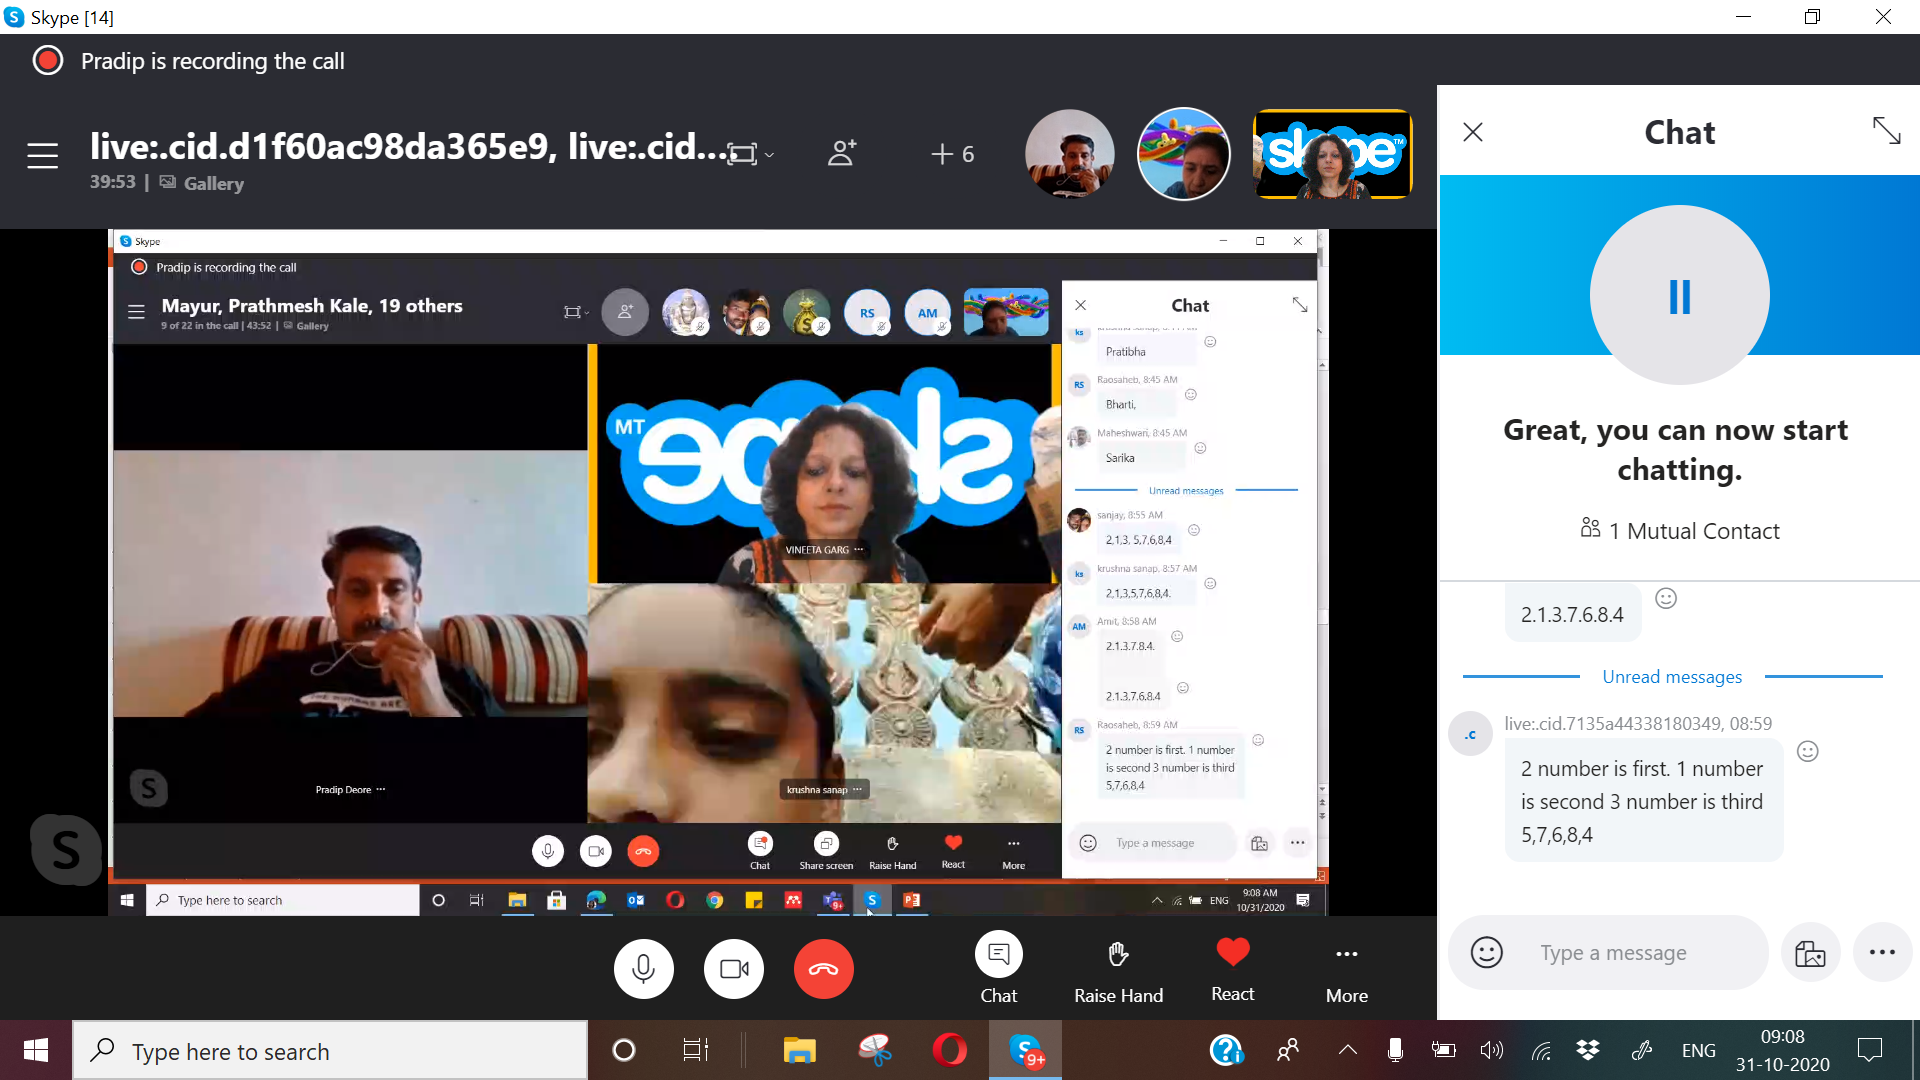Select the man's video thumbnail in the header
Image resolution: width=1920 pixels, height=1080 pixels.
pyautogui.click(x=1069, y=154)
